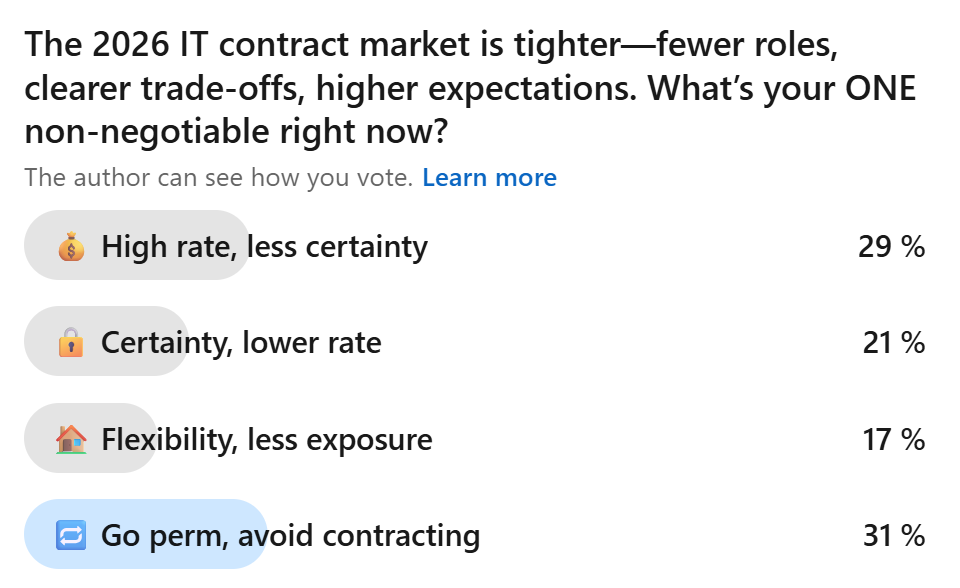Viewport: 960px width, 588px height.
Task: Click the poll question heading text
Action: (470, 88)
